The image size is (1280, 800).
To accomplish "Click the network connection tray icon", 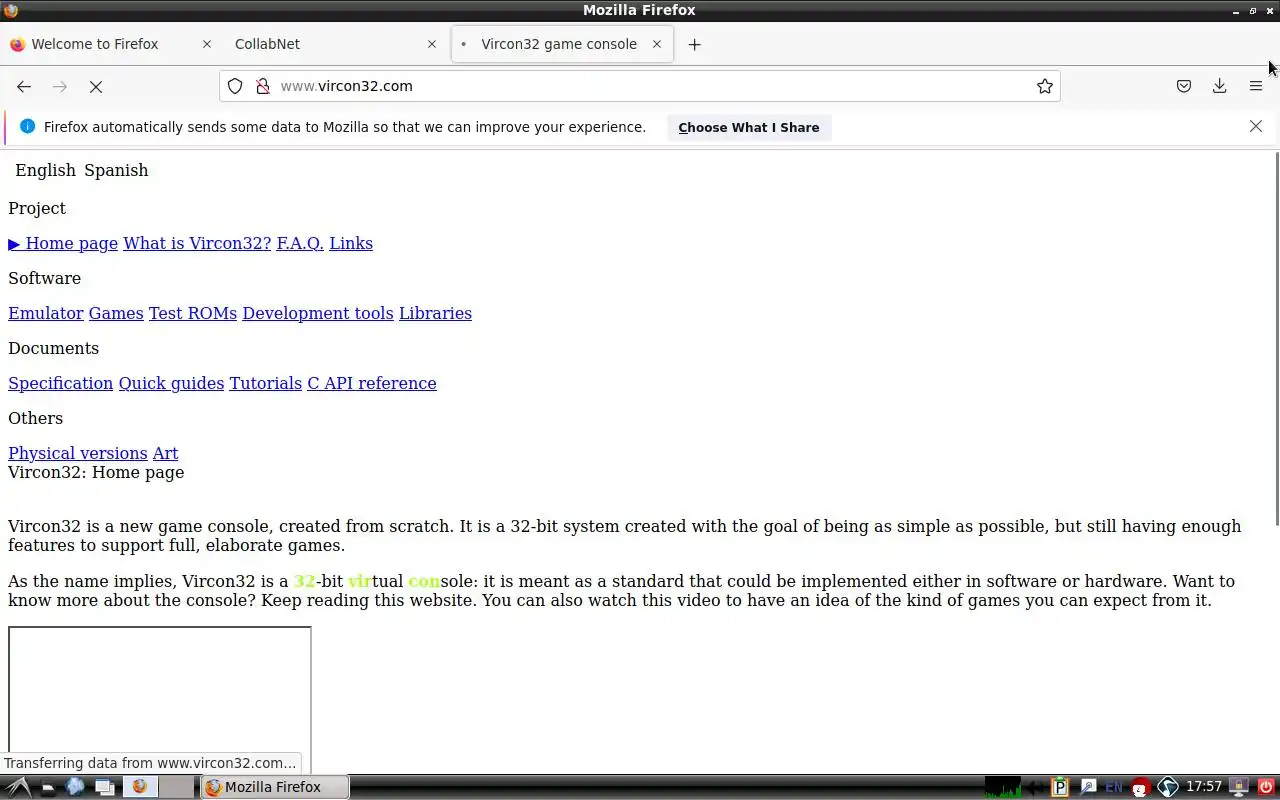I will point(1088,787).
